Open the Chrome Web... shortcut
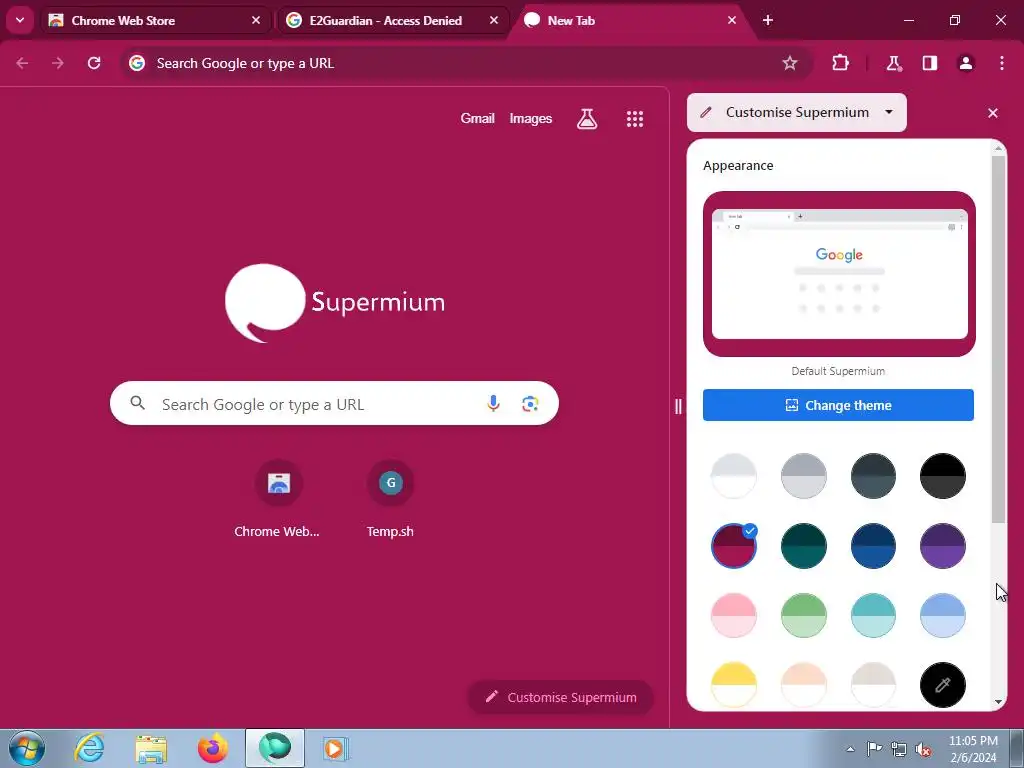 point(278,500)
